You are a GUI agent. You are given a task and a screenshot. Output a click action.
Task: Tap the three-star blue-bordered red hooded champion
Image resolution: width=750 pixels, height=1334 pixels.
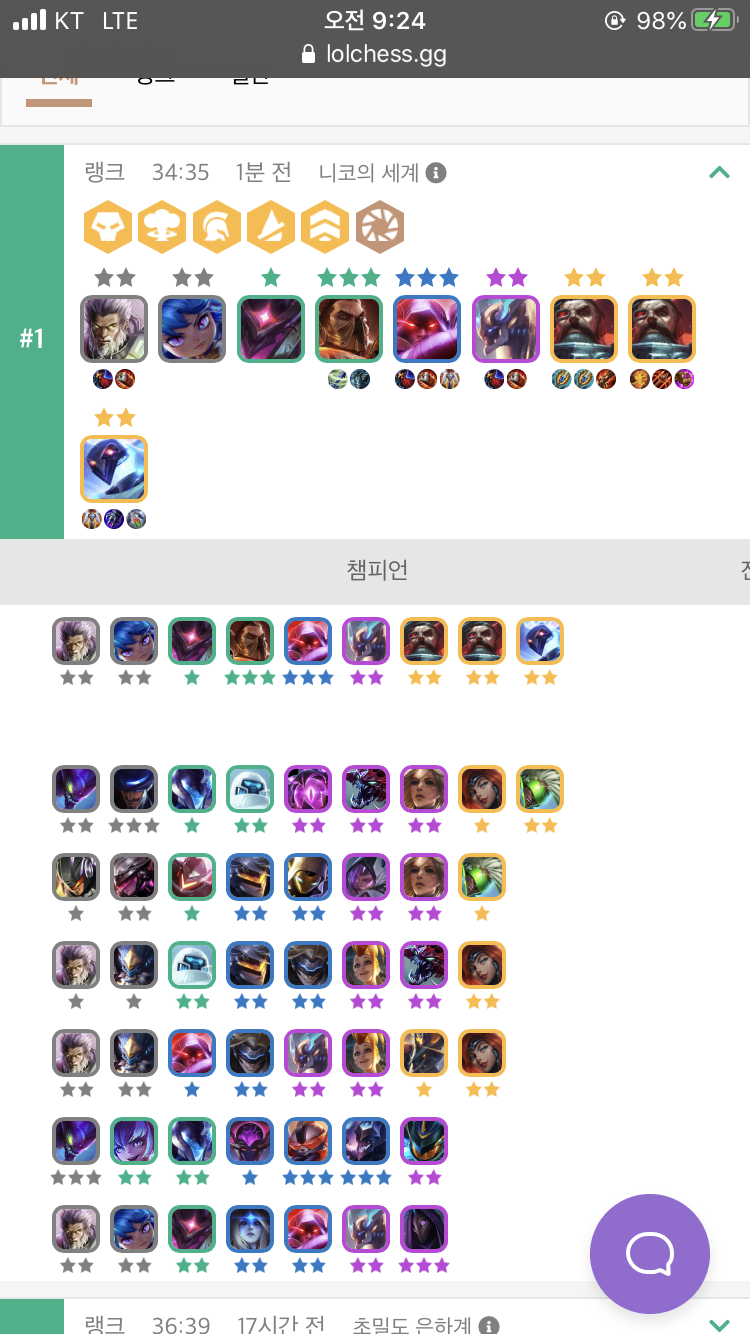pos(427,329)
